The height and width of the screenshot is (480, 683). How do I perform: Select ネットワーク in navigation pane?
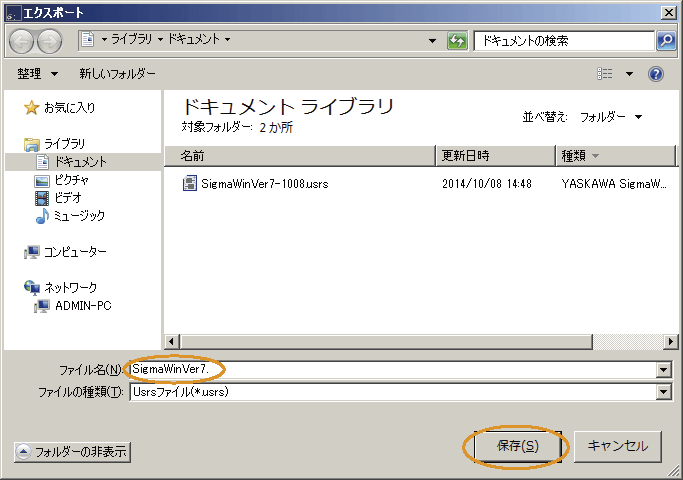61,287
